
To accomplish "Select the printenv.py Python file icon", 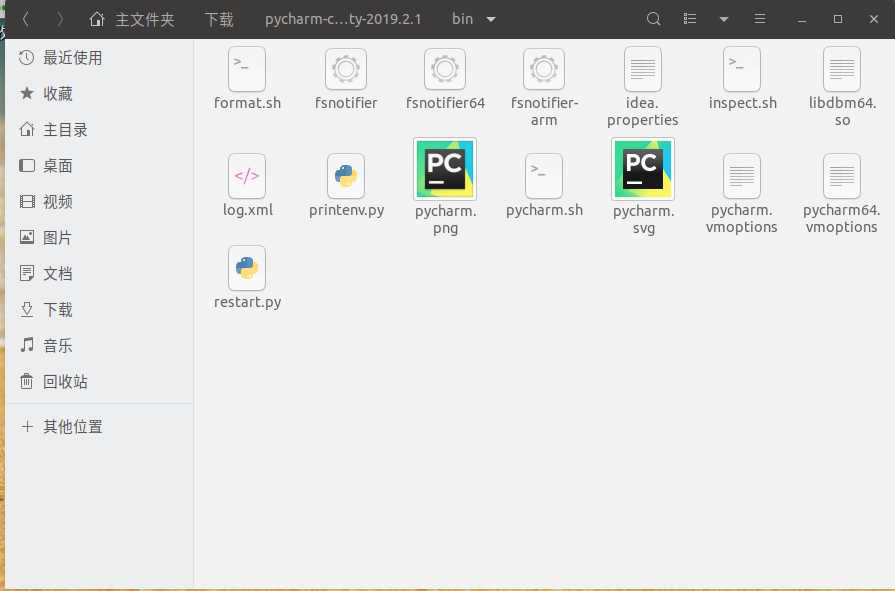I will pyautogui.click(x=346, y=176).
